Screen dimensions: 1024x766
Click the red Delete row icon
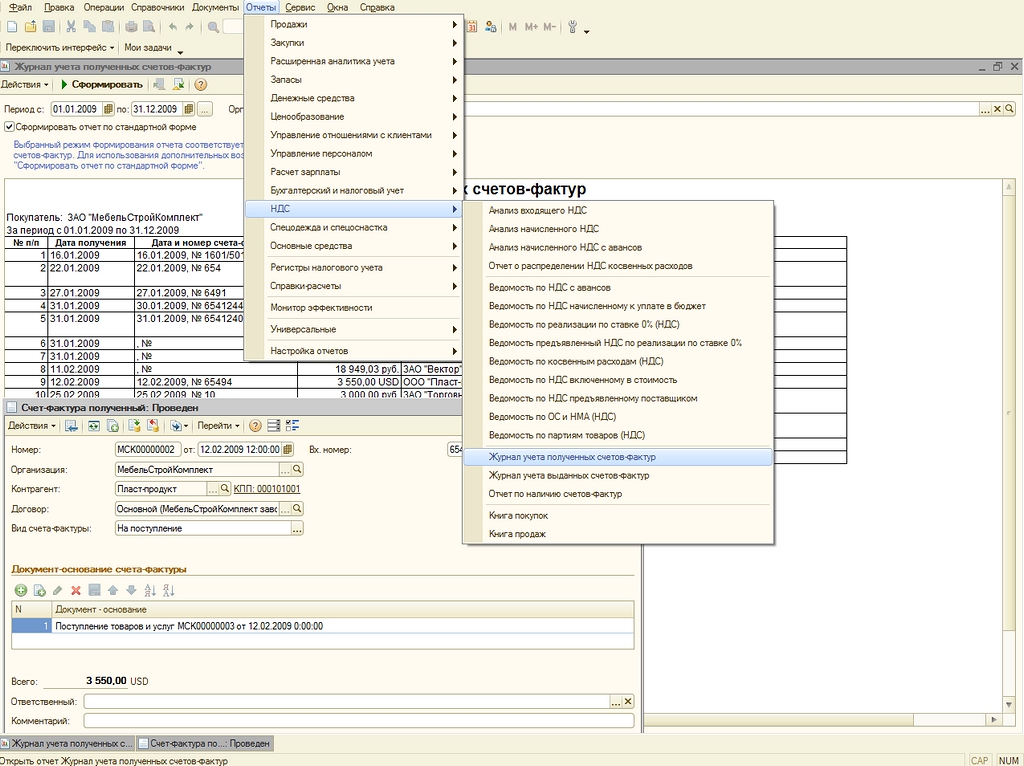point(76,590)
